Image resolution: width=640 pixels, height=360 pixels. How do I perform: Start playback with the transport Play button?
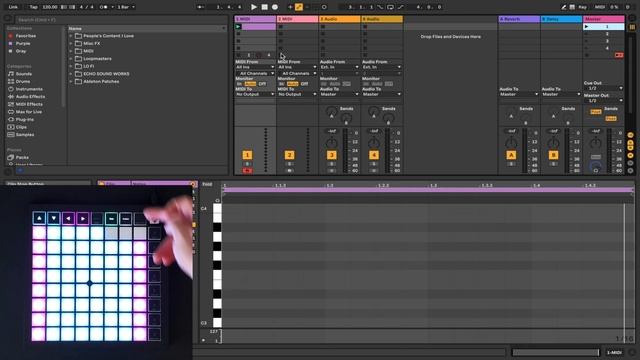click(x=254, y=7)
